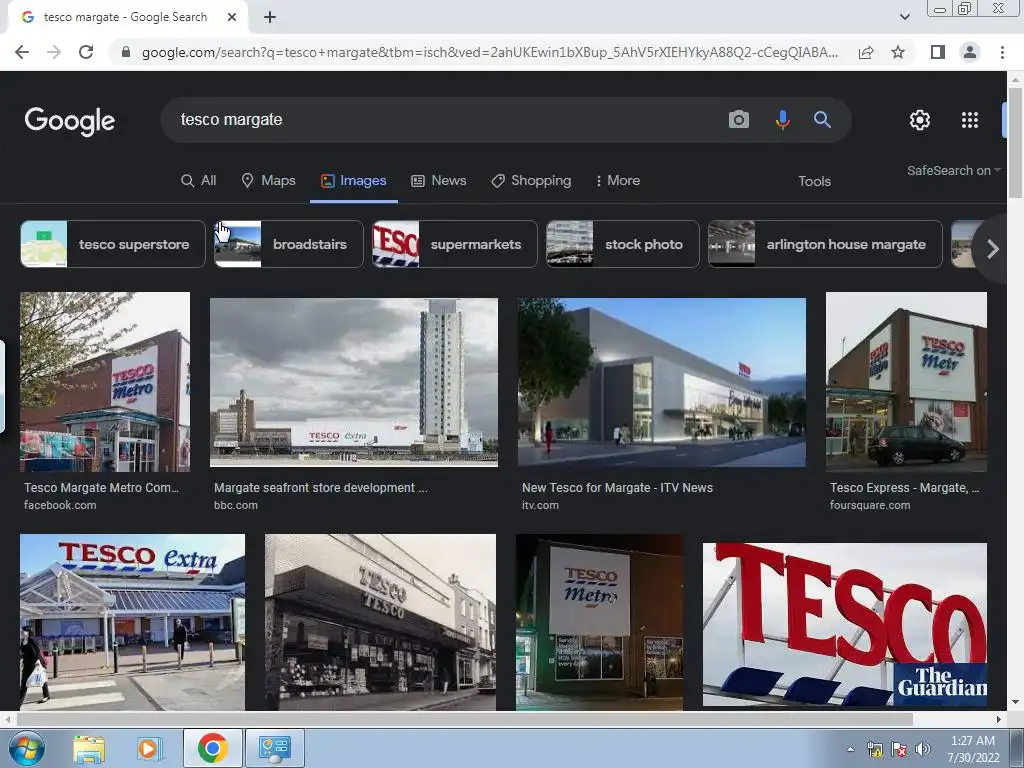The image size is (1024, 768).
Task: Click the magnifier search button
Action: pos(822,120)
